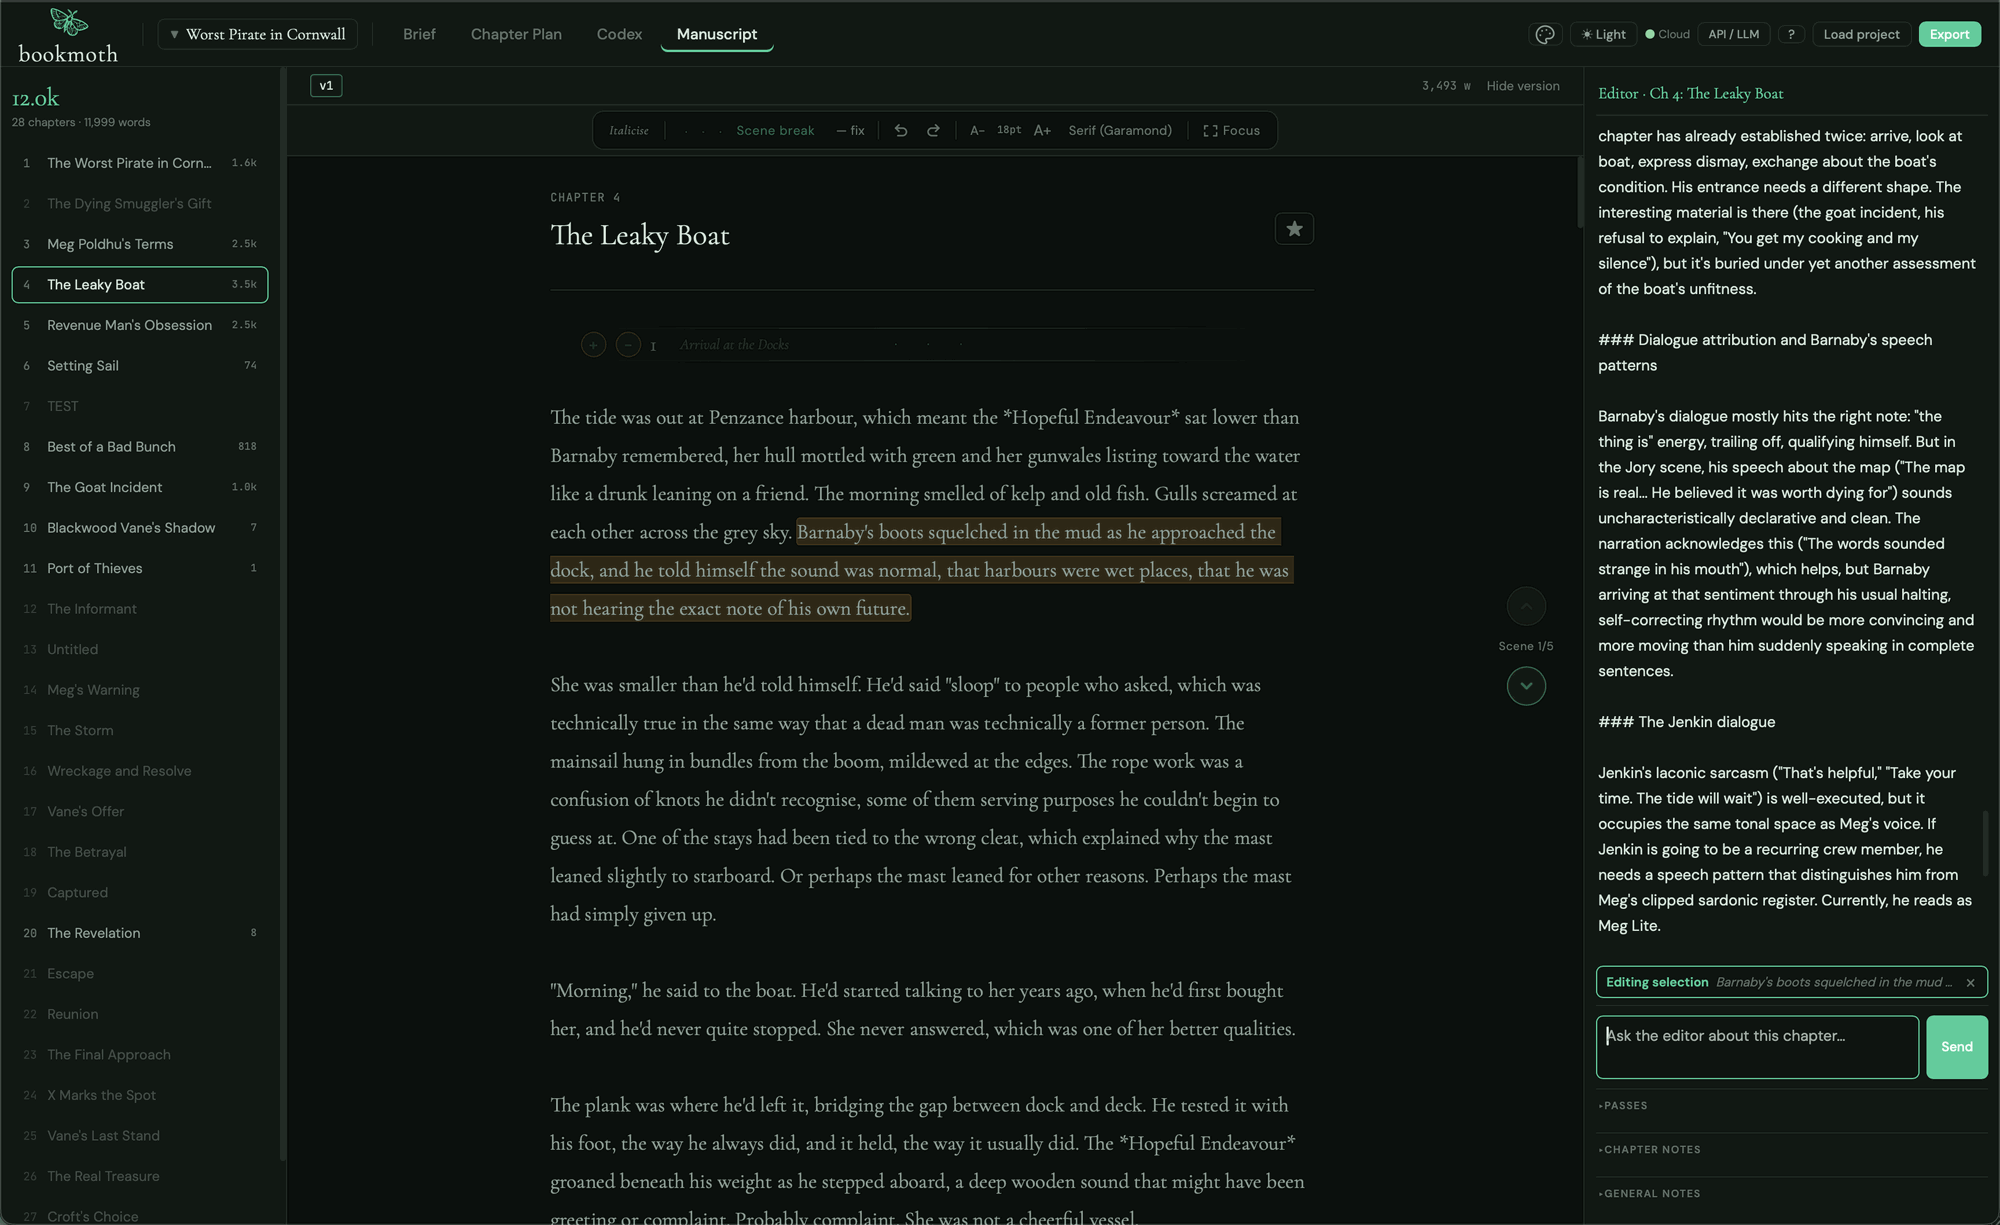Image resolution: width=2000 pixels, height=1225 pixels.
Task: Select the Manuscript tab
Action: 717,34
